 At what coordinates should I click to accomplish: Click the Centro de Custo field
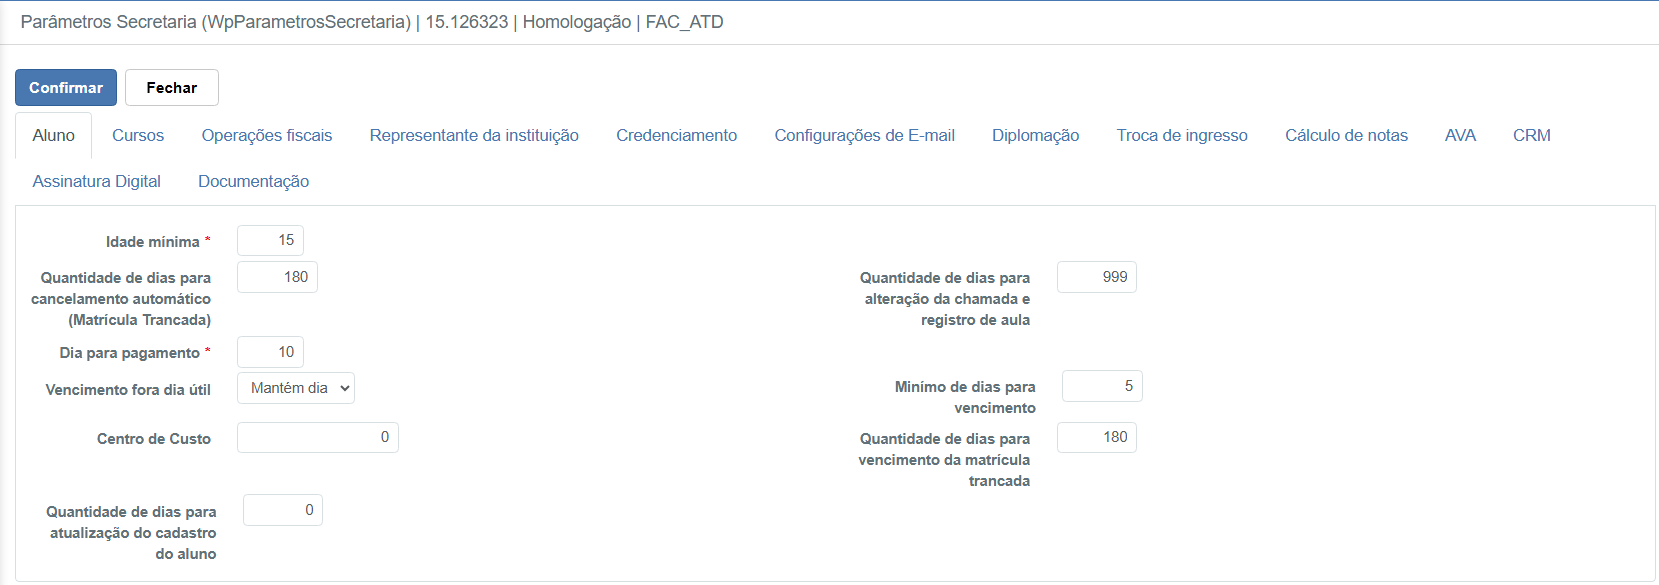click(317, 438)
